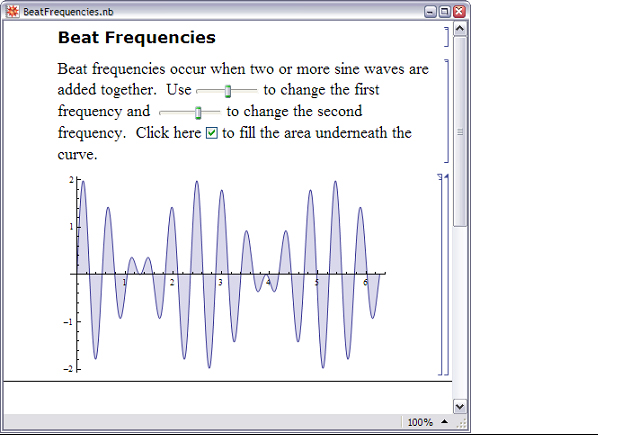Minimize the BeatFrequencies.nb window
This screenshot has height=435, width=621.
point(430,11)
